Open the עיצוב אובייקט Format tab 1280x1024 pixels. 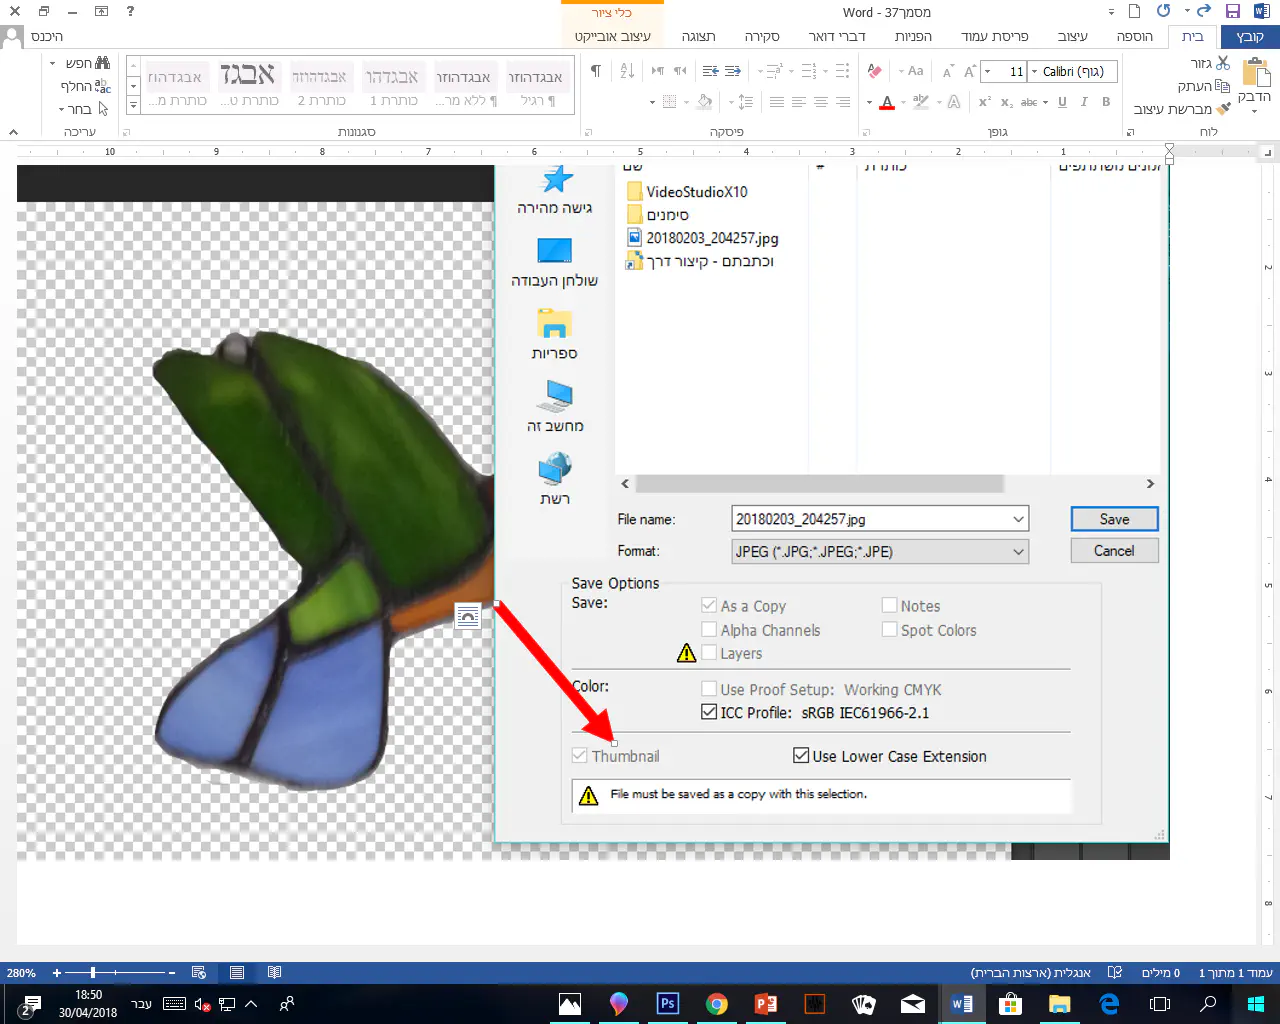tap(612, 36)
